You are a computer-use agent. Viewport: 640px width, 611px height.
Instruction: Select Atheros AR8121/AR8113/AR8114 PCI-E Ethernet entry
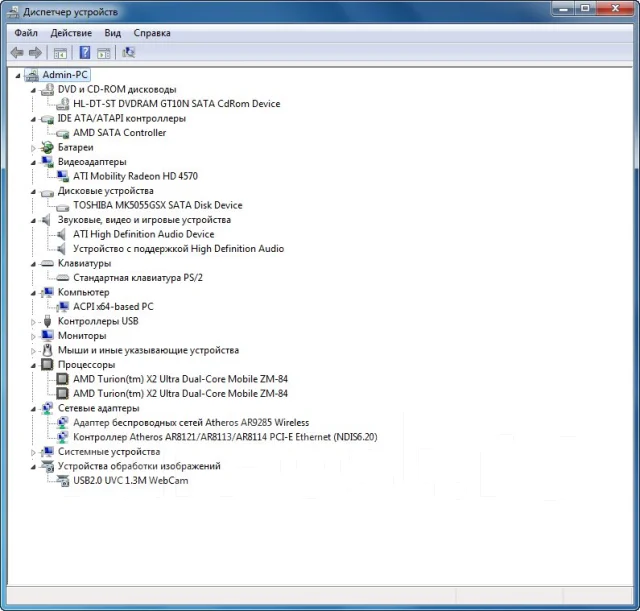pos(225,437)
